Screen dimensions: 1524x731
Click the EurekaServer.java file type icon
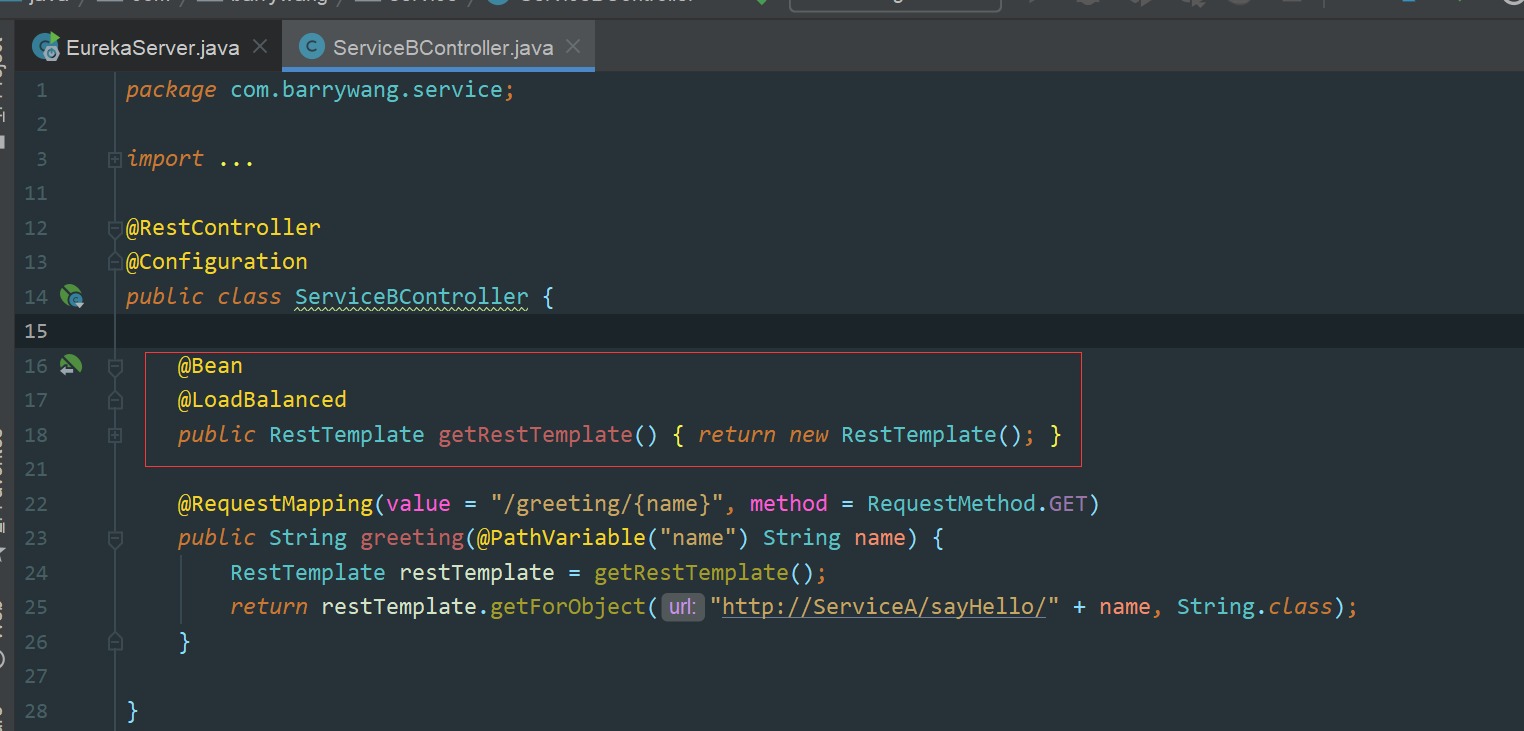46,46
